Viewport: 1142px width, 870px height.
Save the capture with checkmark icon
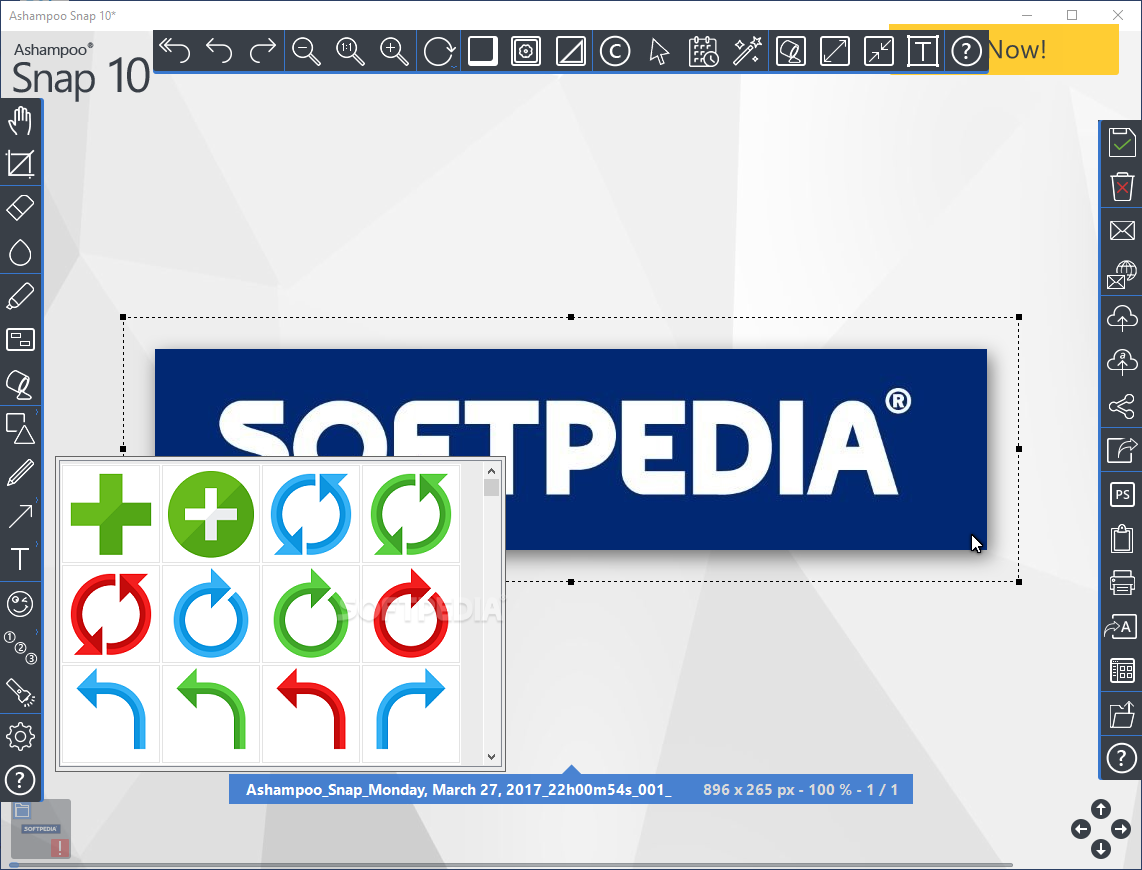1122,142
